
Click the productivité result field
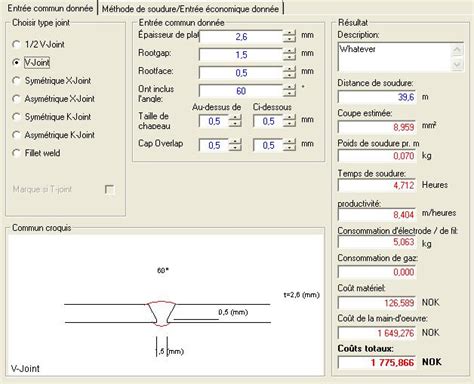tap(377, 214)
